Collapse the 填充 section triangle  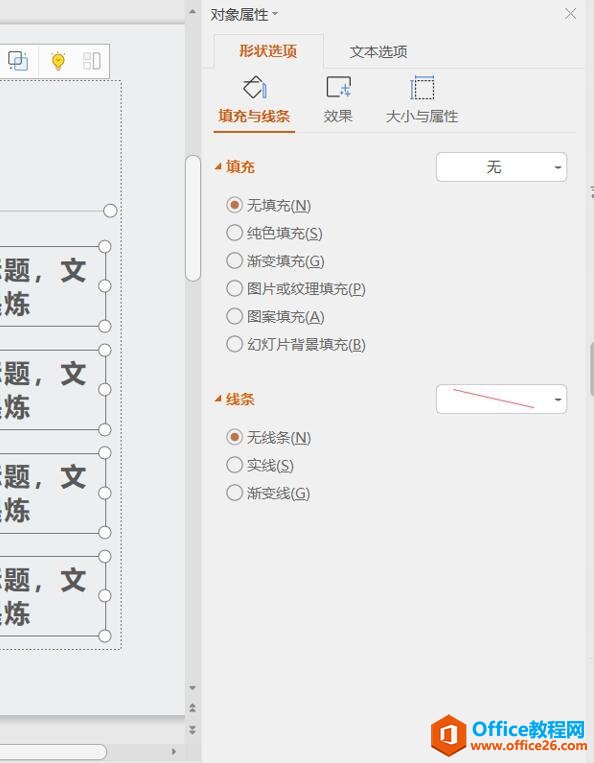pos(218,167)
